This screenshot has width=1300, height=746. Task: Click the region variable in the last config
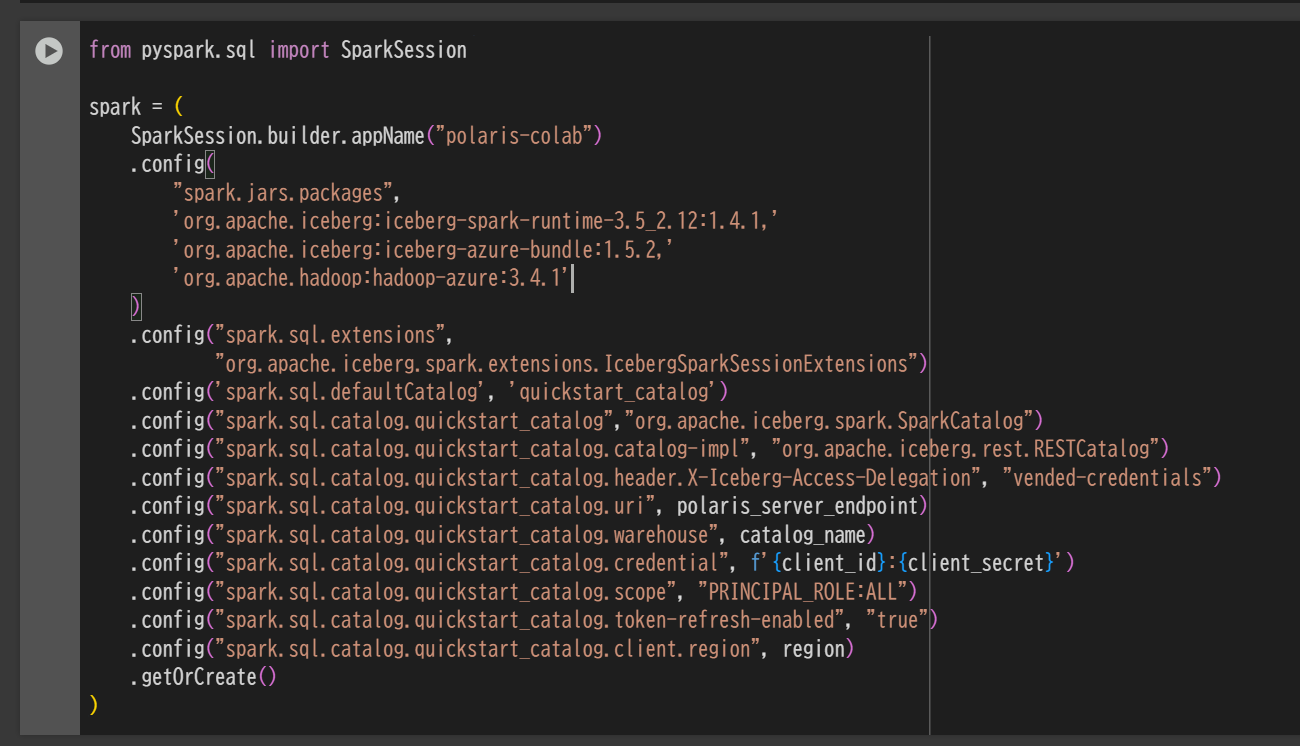coord(813,649)
